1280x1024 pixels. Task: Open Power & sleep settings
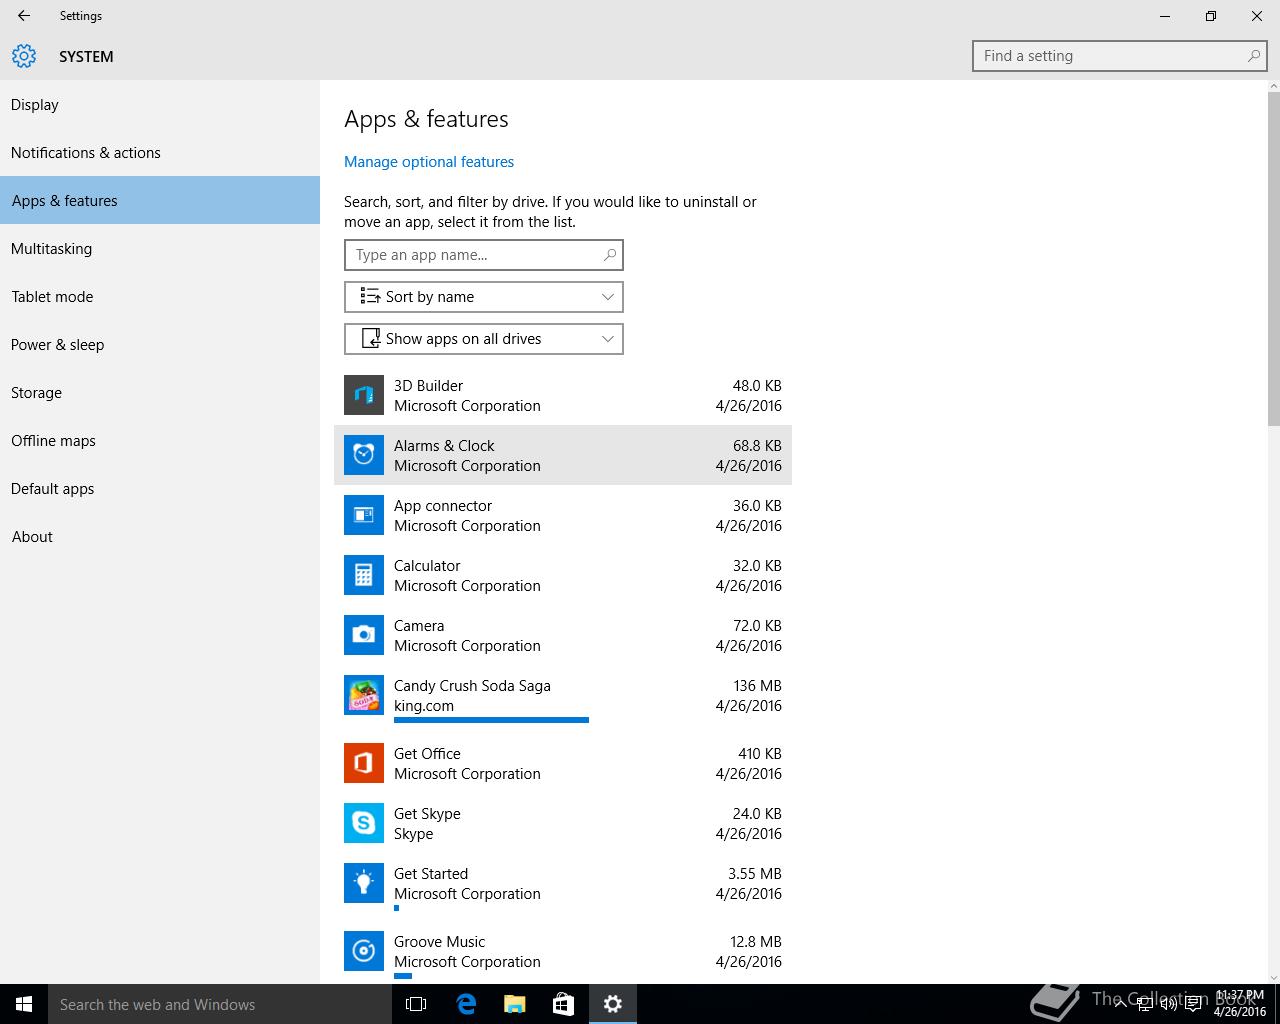(160, 345)
